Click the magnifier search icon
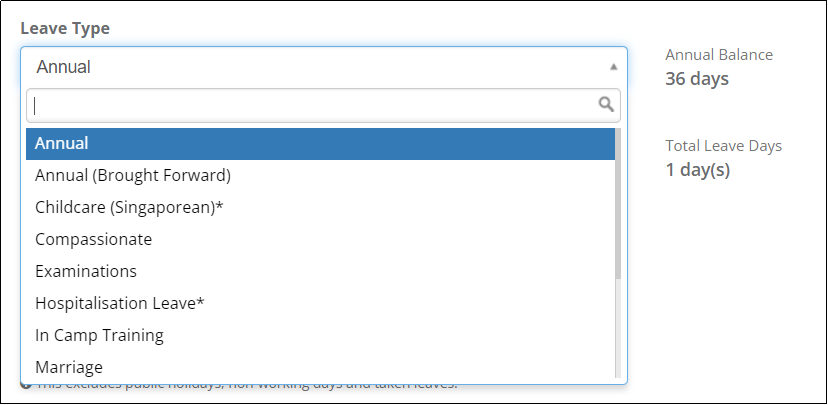828x405 pixels. click(606, 105)
